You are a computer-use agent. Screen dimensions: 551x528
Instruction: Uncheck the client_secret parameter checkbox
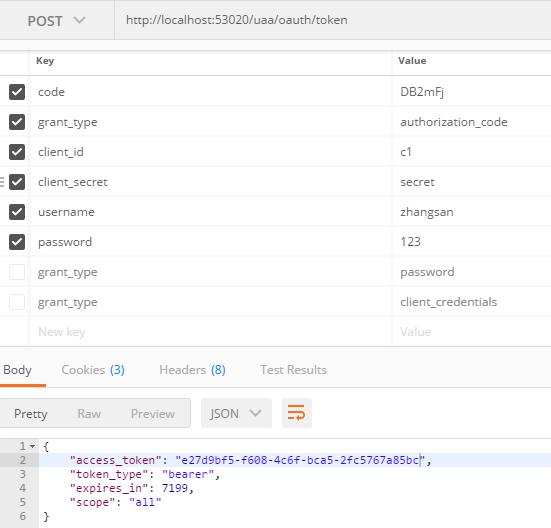coord(17,182)
